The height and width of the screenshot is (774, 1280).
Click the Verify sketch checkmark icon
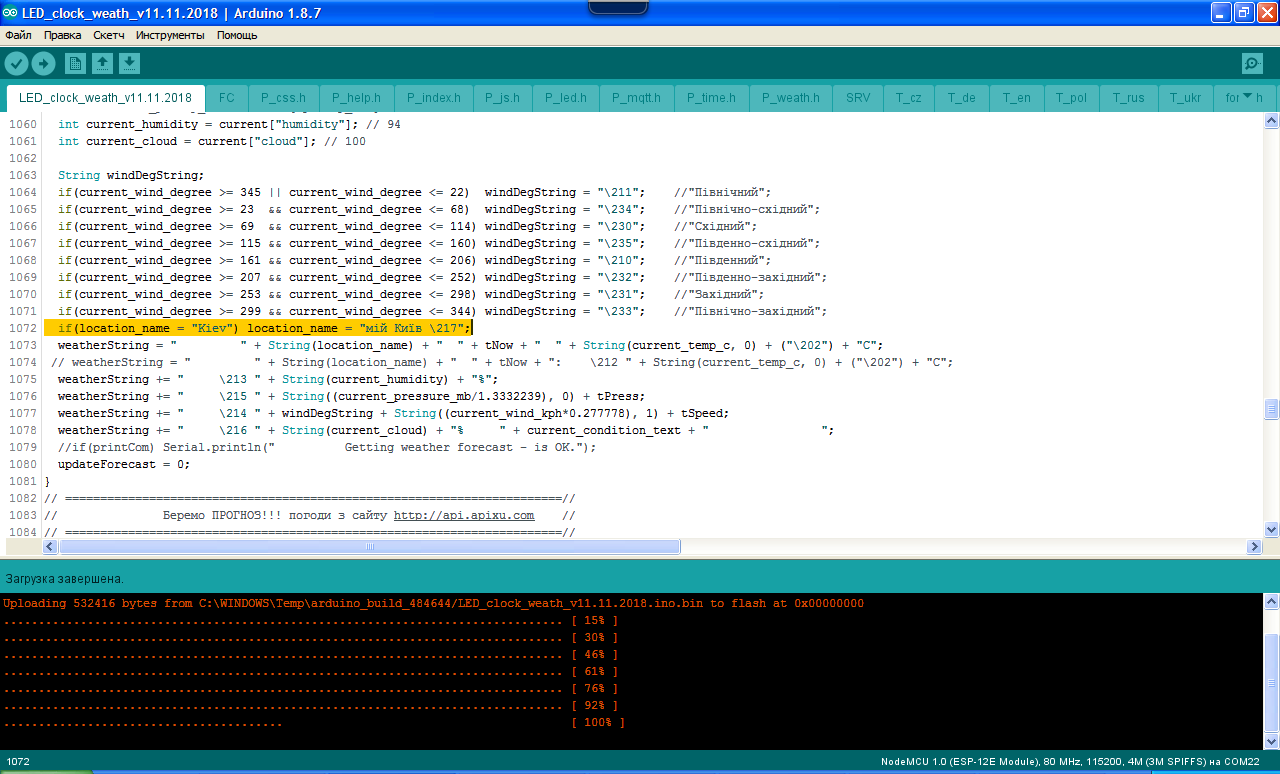click(x=16, y=64)
